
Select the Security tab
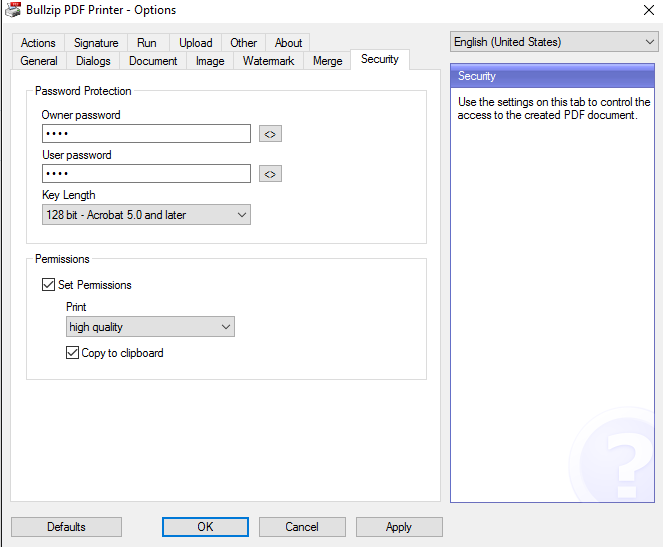click(380, 59)
